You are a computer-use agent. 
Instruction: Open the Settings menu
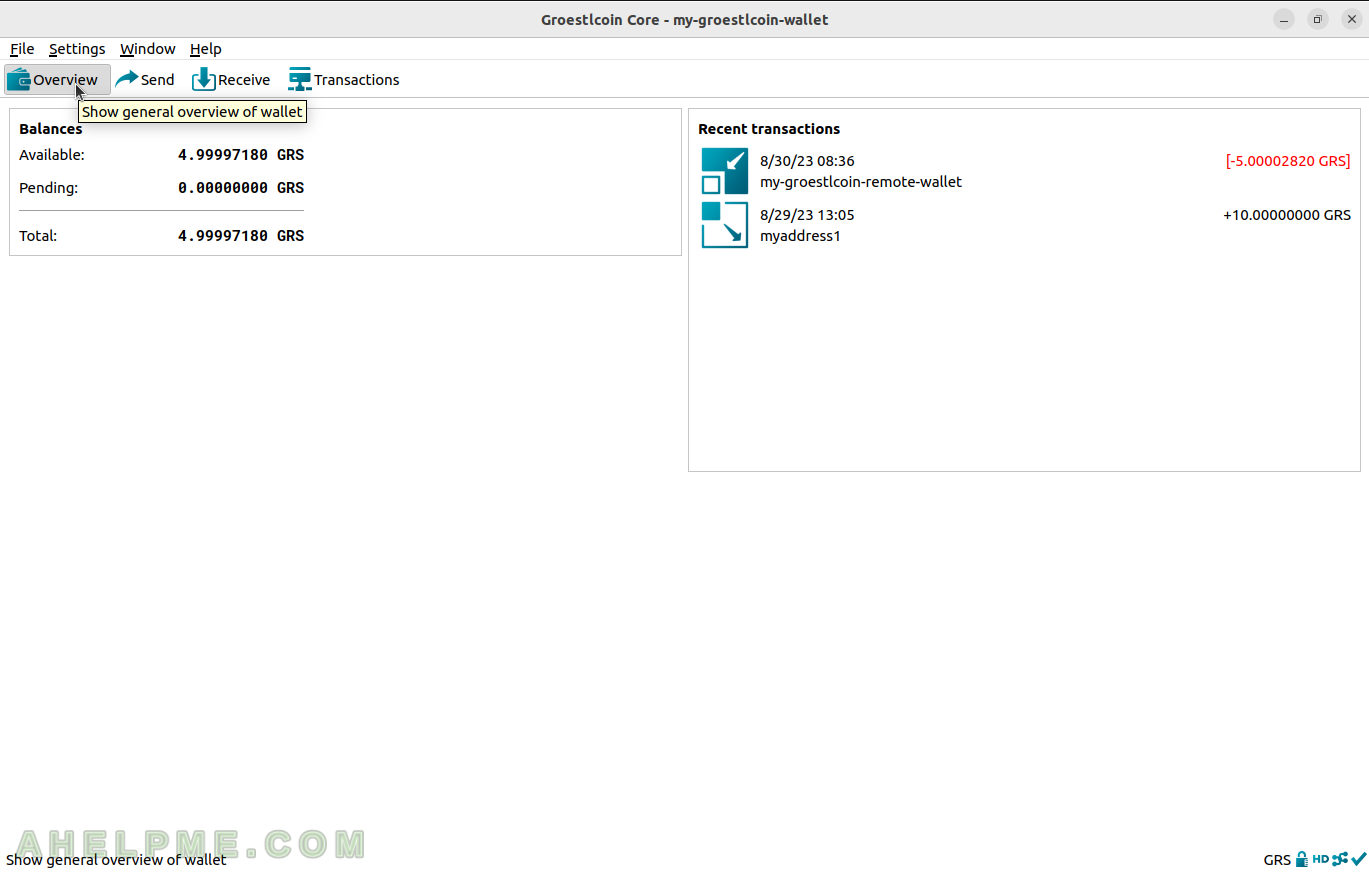(77, 49)
